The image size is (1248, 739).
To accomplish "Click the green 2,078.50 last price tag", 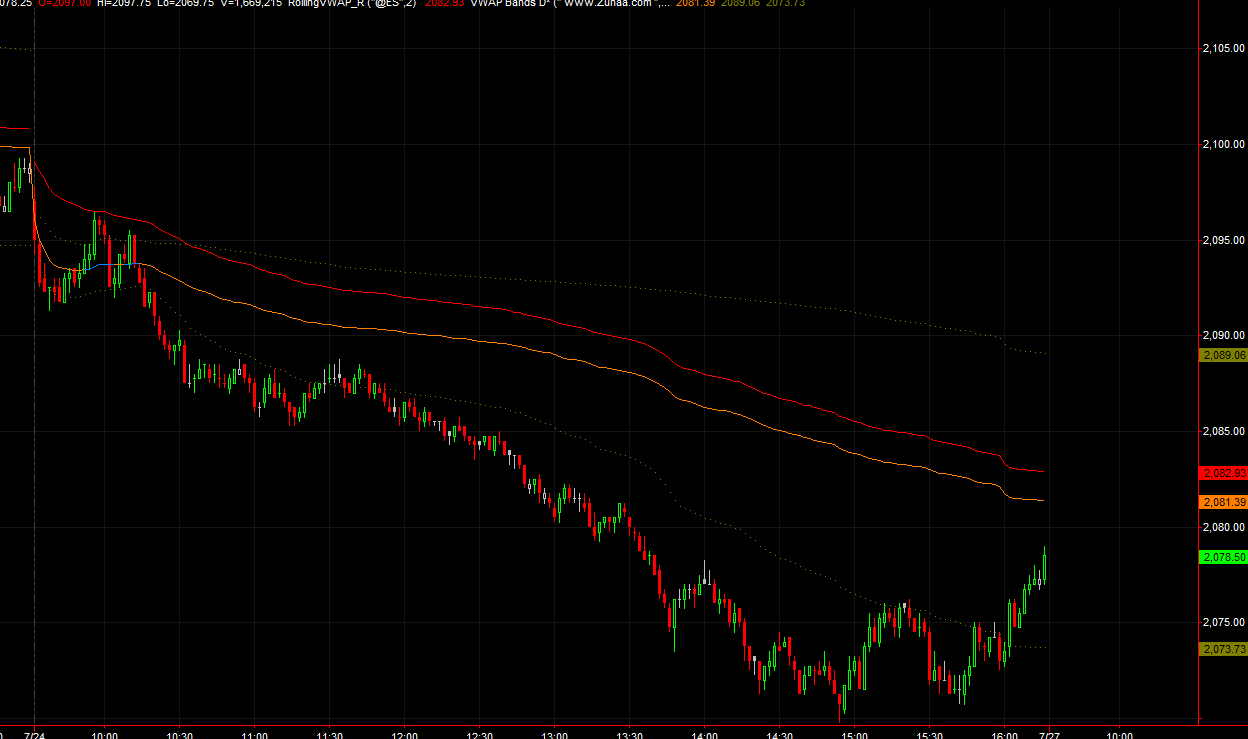I will click(1222, 557).
